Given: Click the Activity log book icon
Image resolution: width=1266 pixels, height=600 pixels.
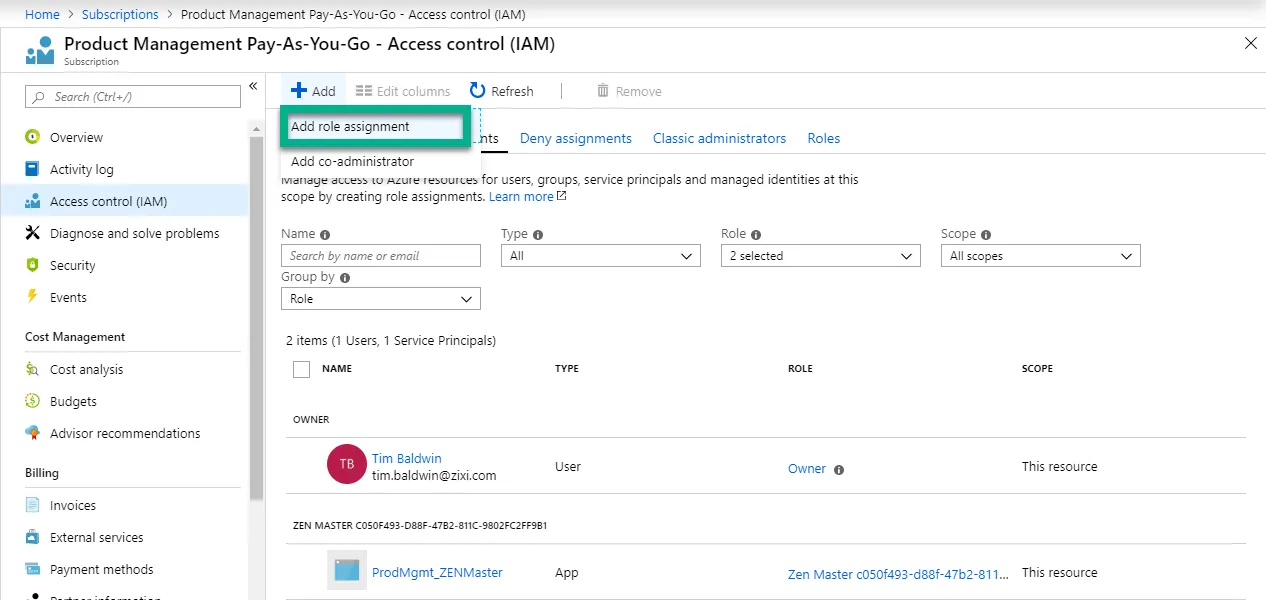Looking at the screenshot, I should (33, 169).
